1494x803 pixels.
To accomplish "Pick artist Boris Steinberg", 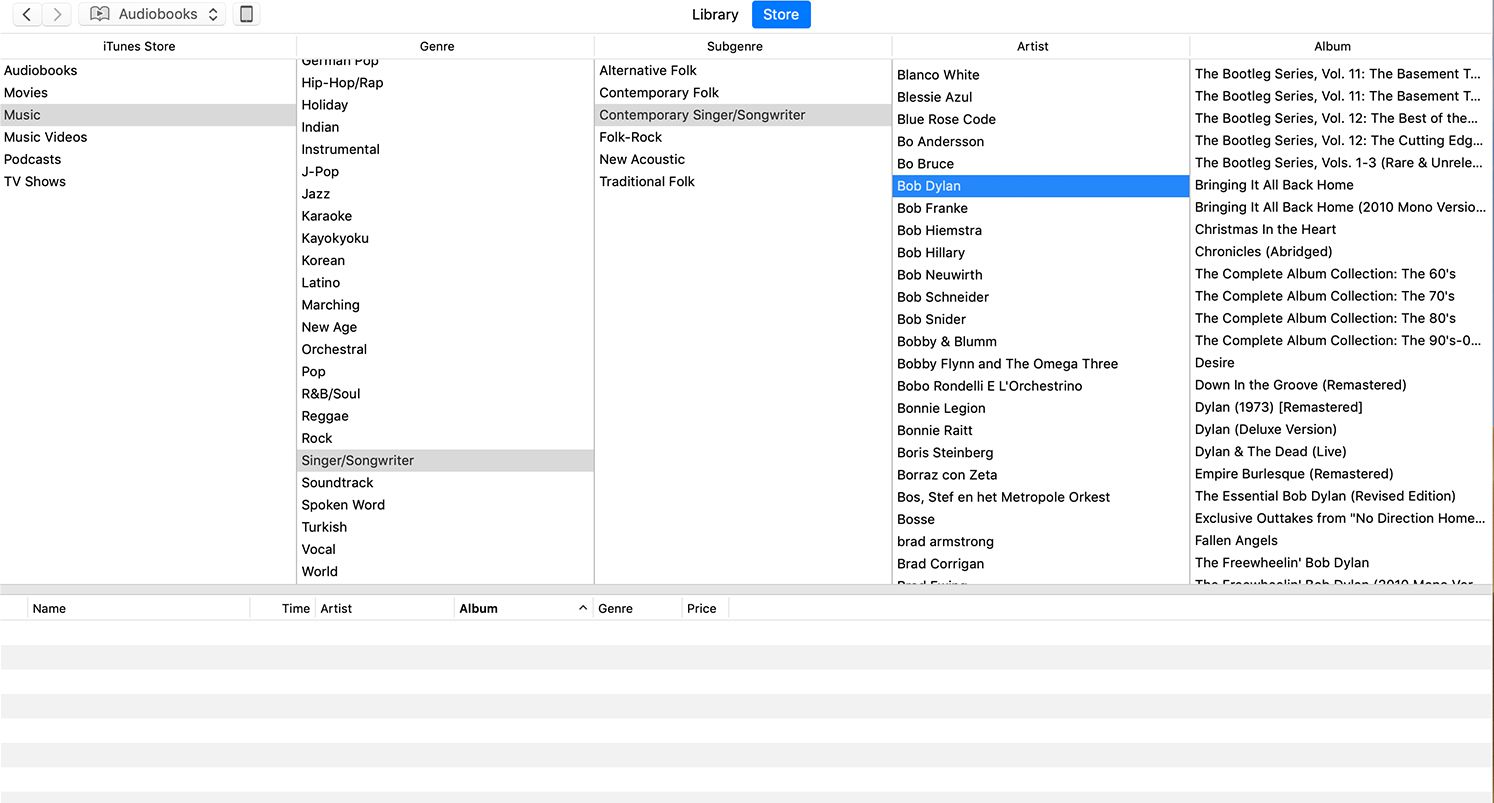I will point(1040,453).
